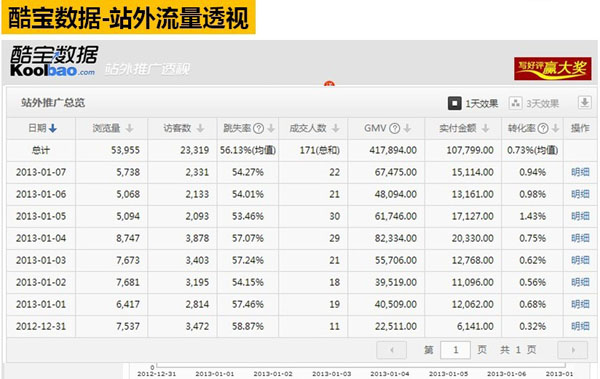Open 明细 for 2013-01-07
The image size is (600, 379).
click(580, 172)
